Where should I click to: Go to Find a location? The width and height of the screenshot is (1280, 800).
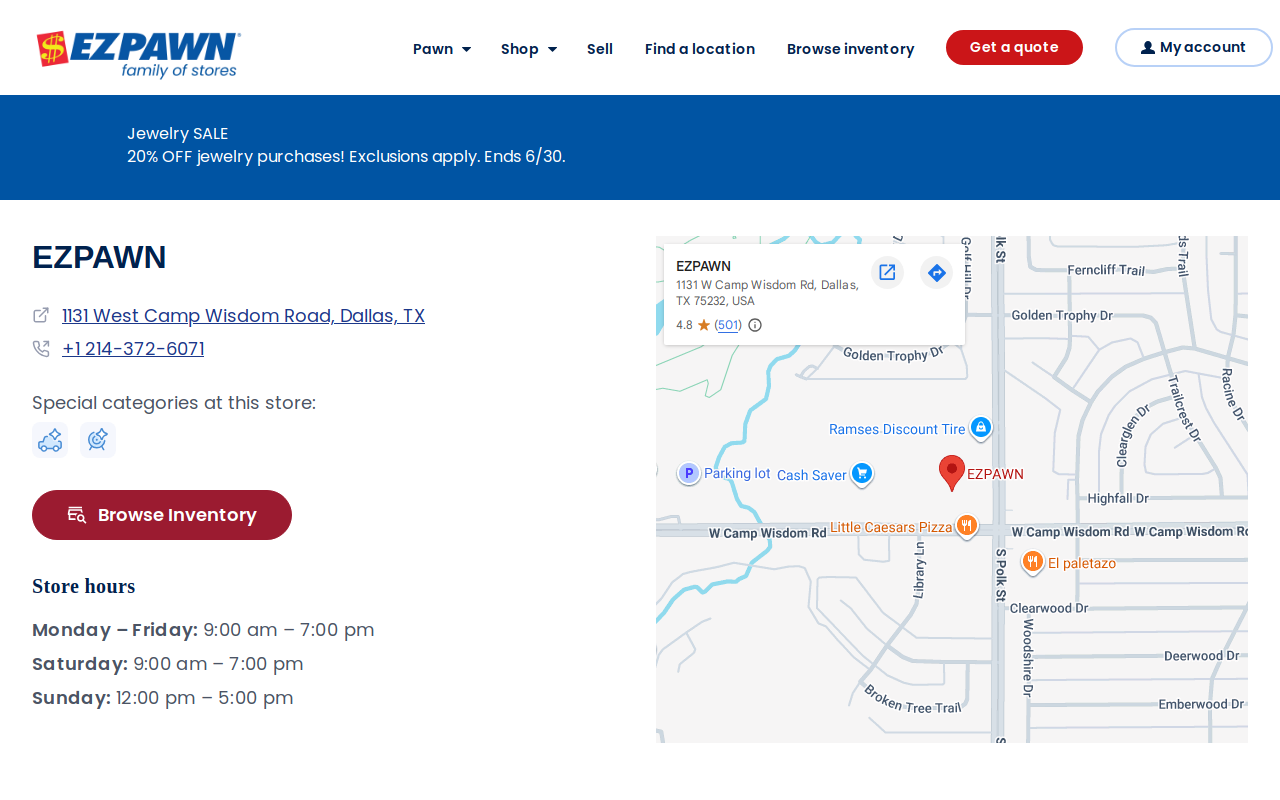[700, 49]
